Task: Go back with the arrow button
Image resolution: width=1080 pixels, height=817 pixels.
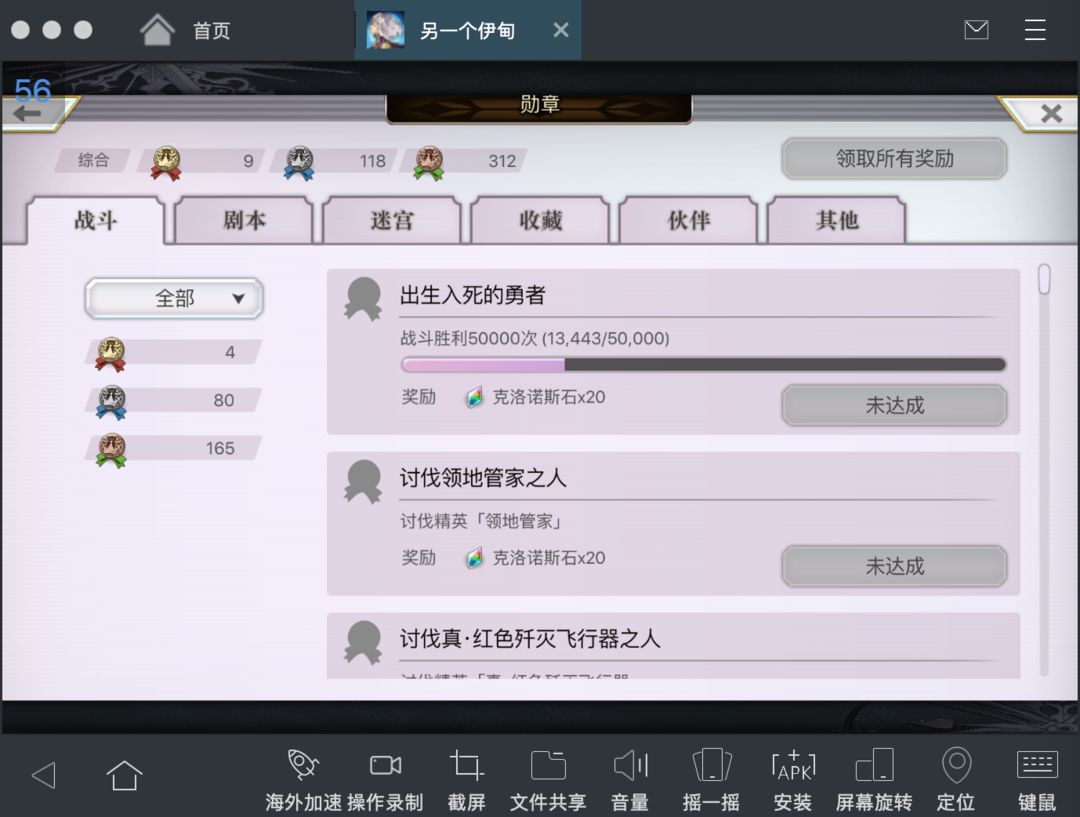Action: pos(28,114)
